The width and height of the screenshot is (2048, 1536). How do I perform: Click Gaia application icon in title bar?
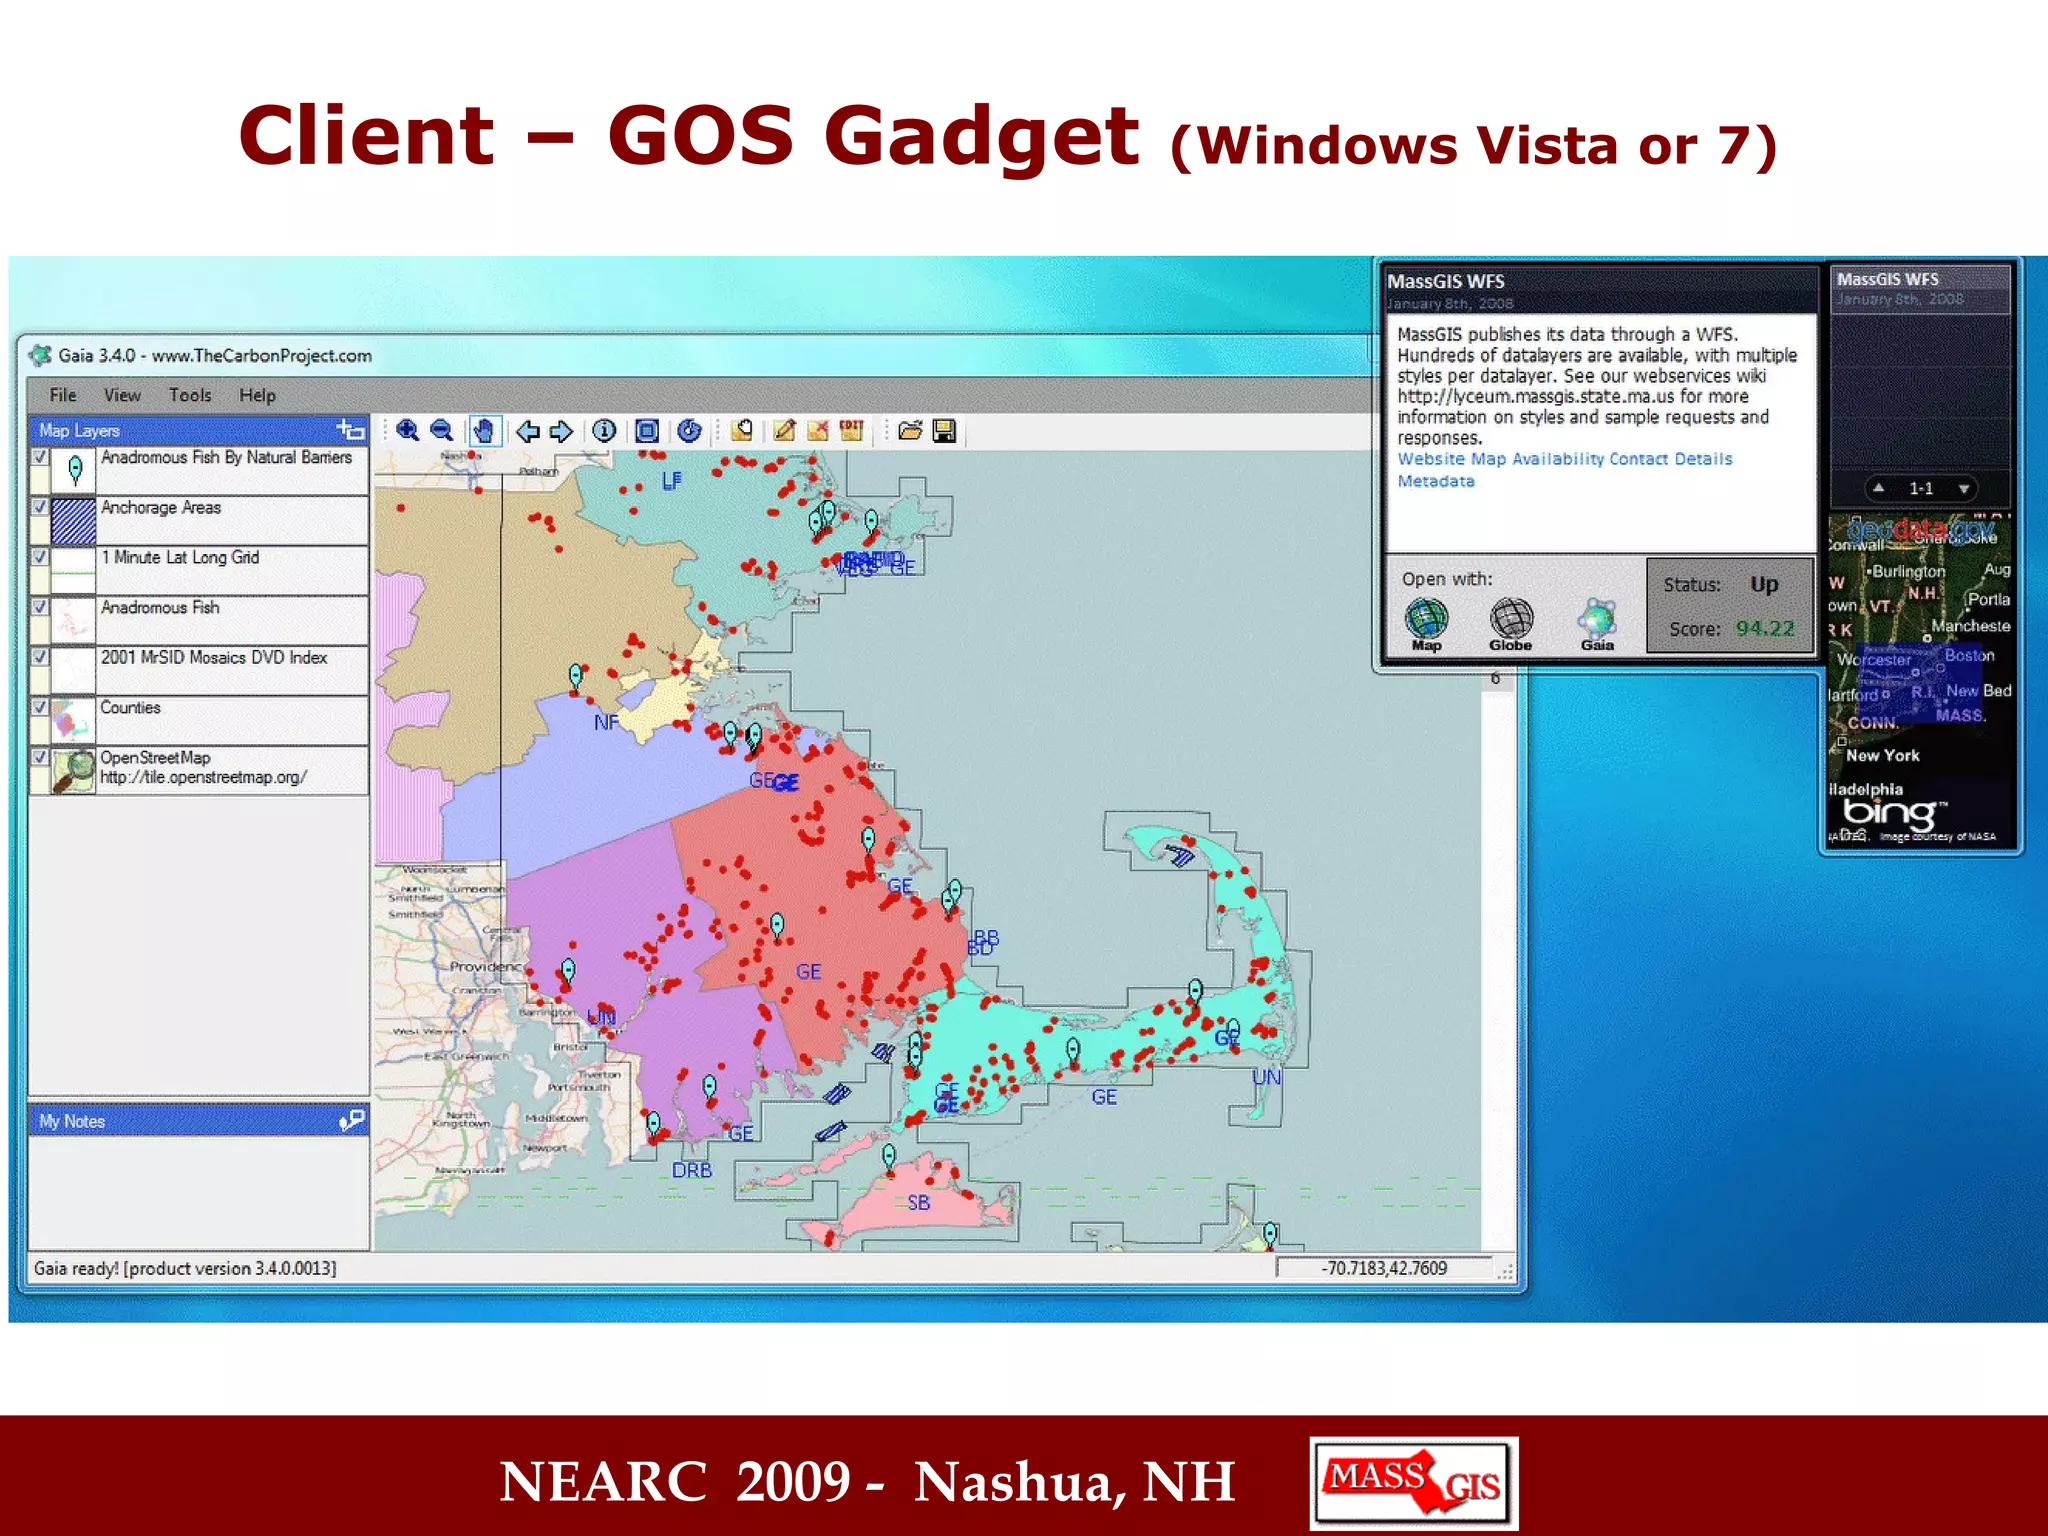41,355
